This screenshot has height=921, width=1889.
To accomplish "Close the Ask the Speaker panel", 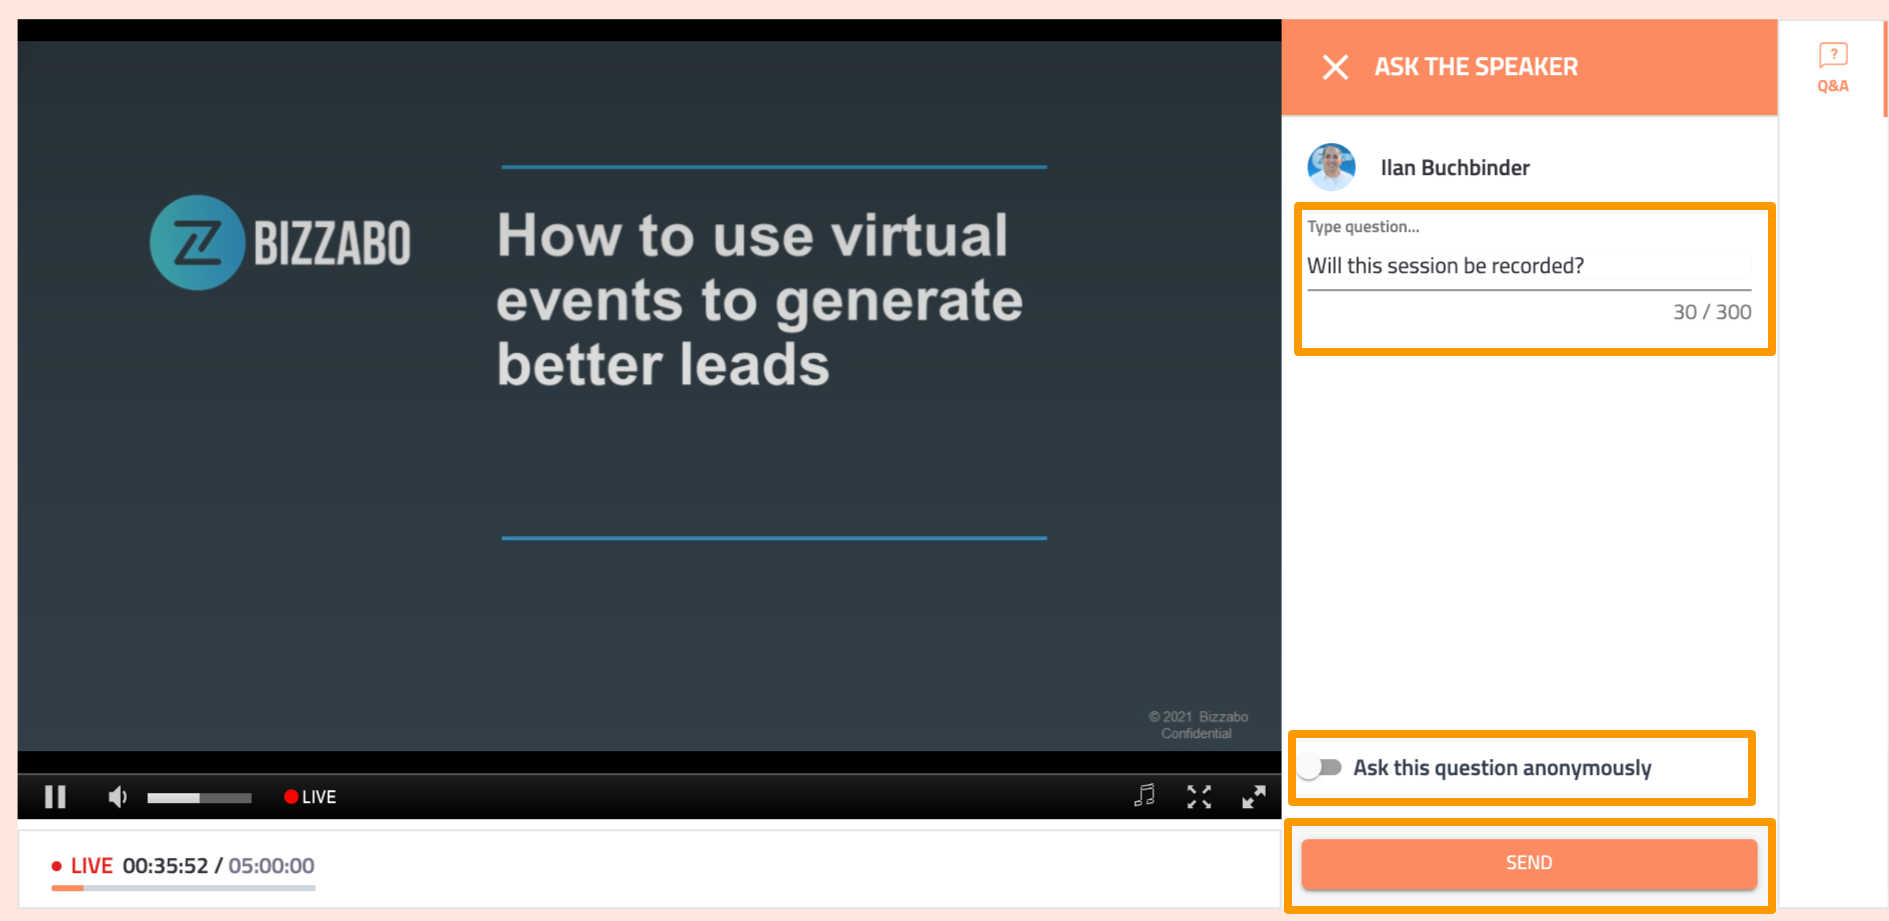I will [x=1335, y=67].
